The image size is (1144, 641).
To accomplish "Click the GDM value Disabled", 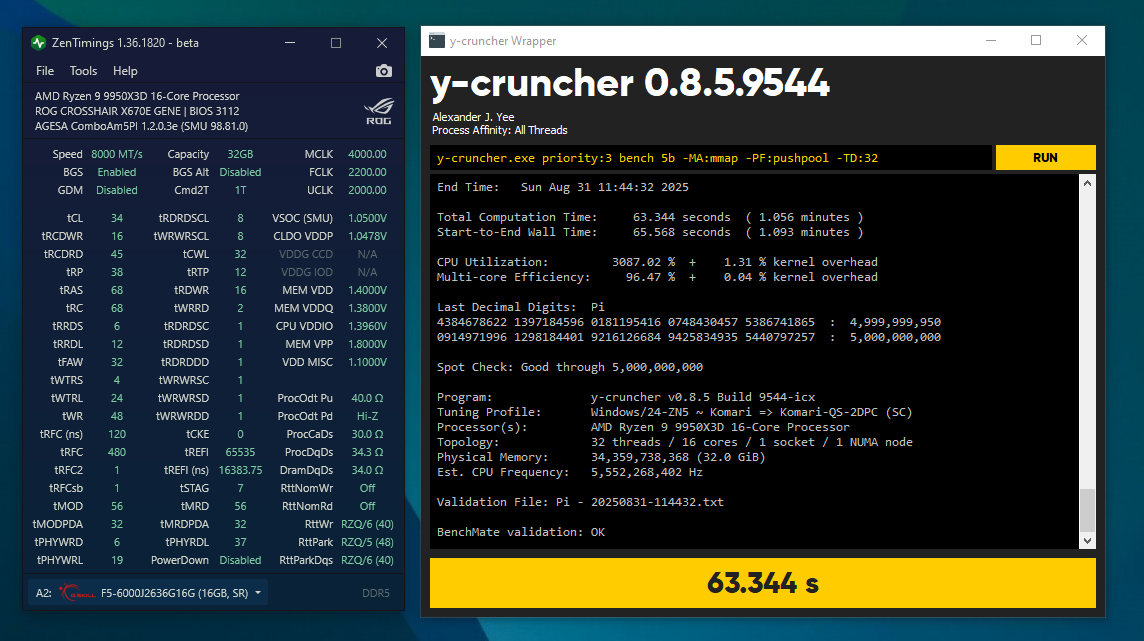I will point(117,190).
